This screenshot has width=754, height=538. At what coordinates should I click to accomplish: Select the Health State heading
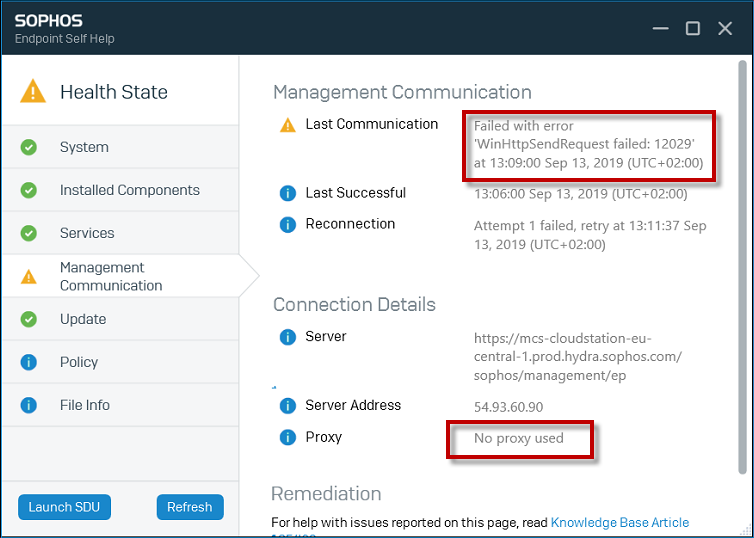click(114, 92)
